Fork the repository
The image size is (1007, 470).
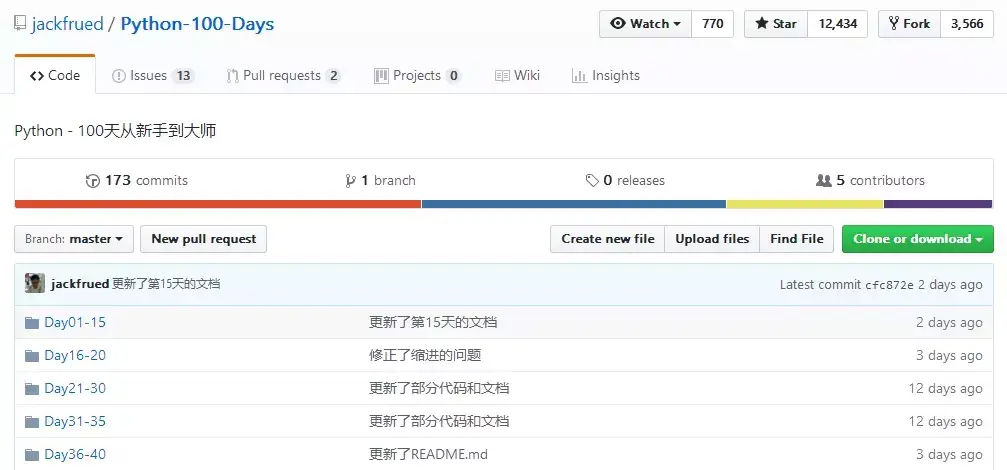click(909, 24)
